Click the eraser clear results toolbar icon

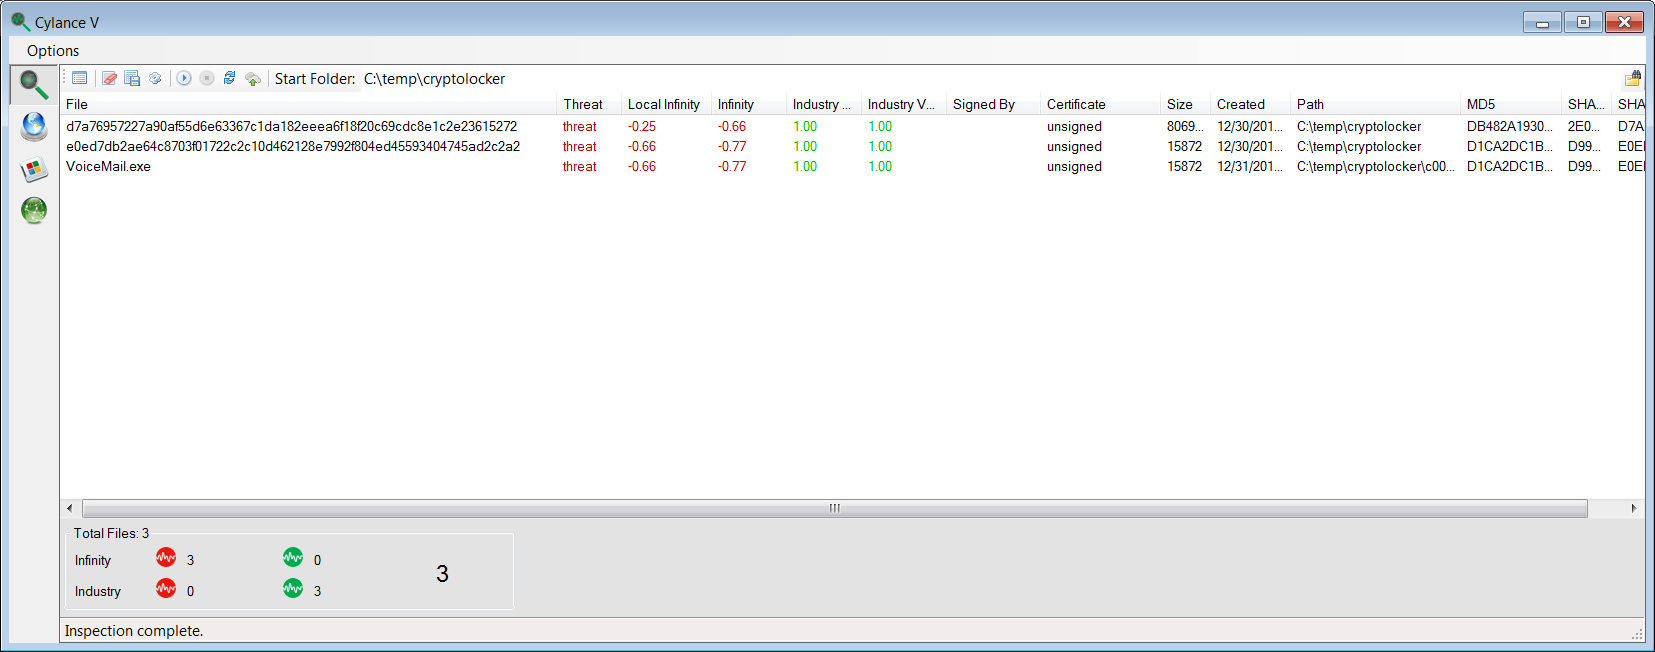click(x=109, y=78)
